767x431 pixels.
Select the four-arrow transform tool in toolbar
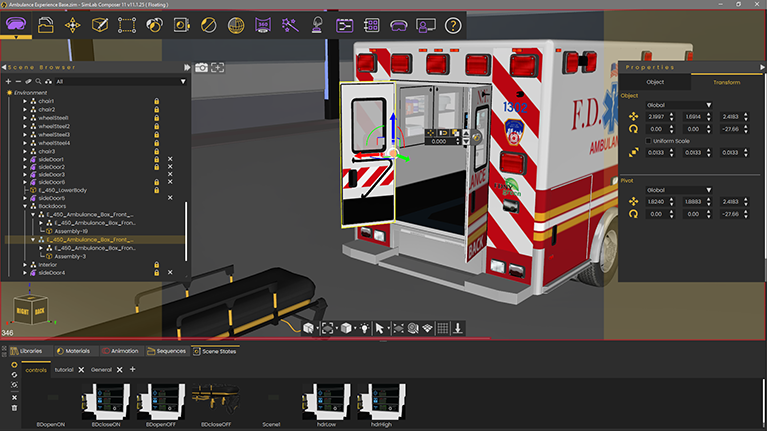72,25
